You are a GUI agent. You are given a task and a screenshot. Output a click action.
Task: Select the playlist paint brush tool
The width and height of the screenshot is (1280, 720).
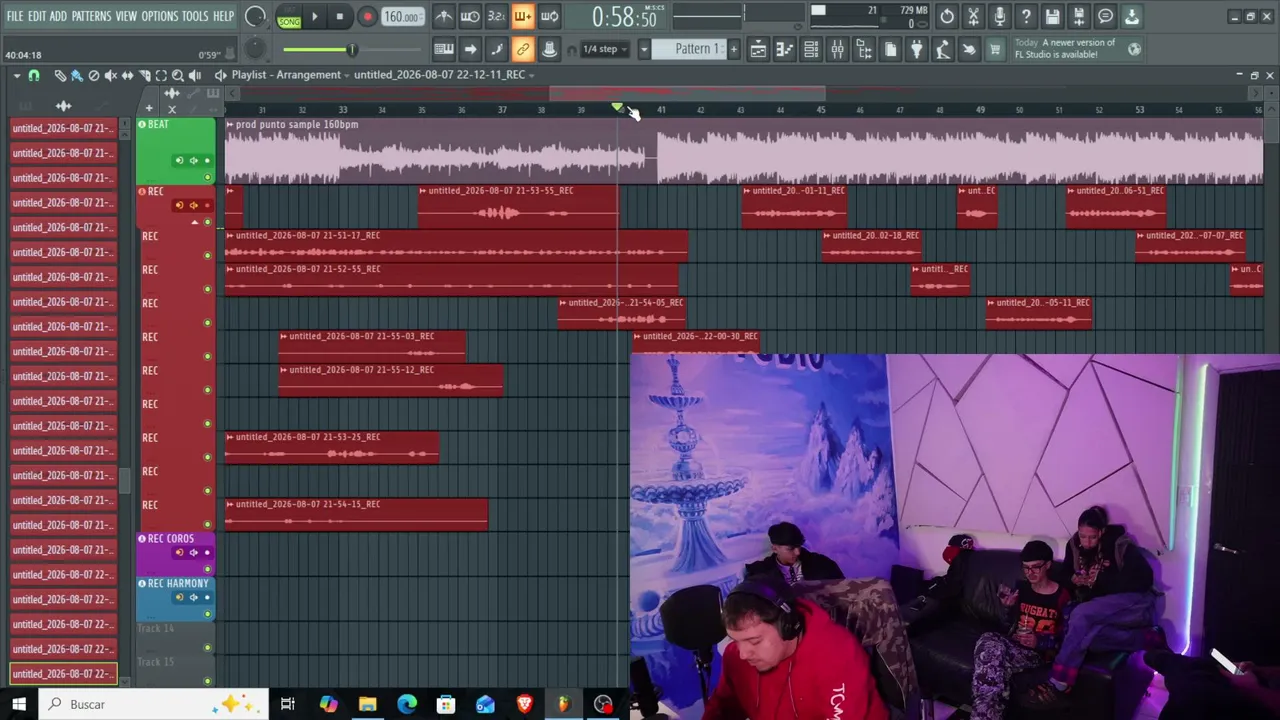point(77,75)
